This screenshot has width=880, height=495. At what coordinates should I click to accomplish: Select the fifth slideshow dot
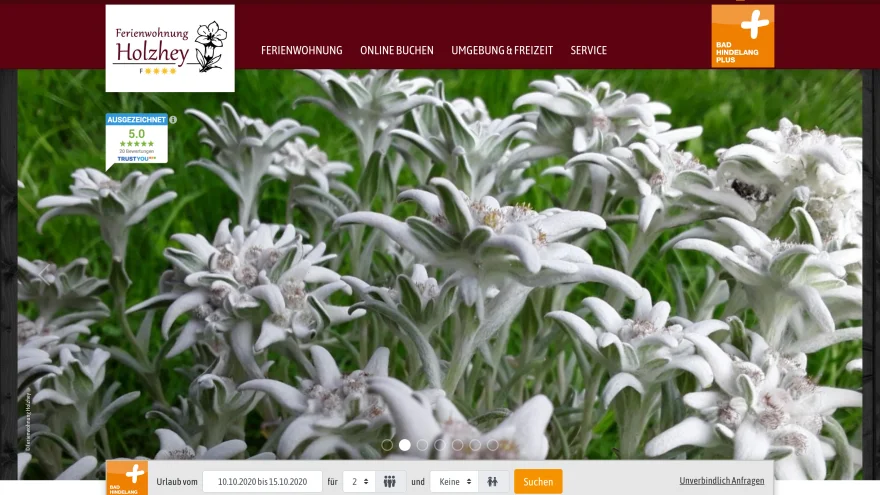coord(457,445)
